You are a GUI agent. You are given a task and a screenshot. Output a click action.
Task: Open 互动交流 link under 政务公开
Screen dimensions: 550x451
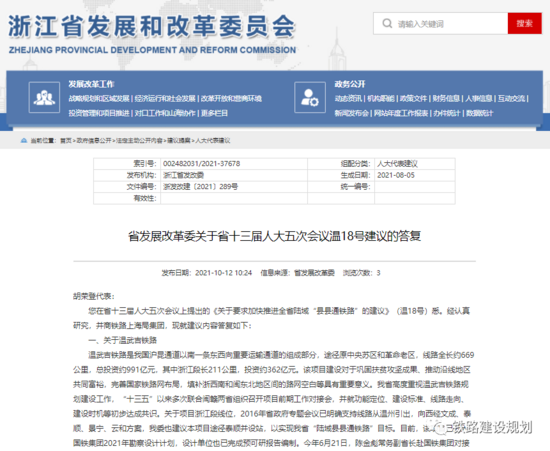[511, 99]
